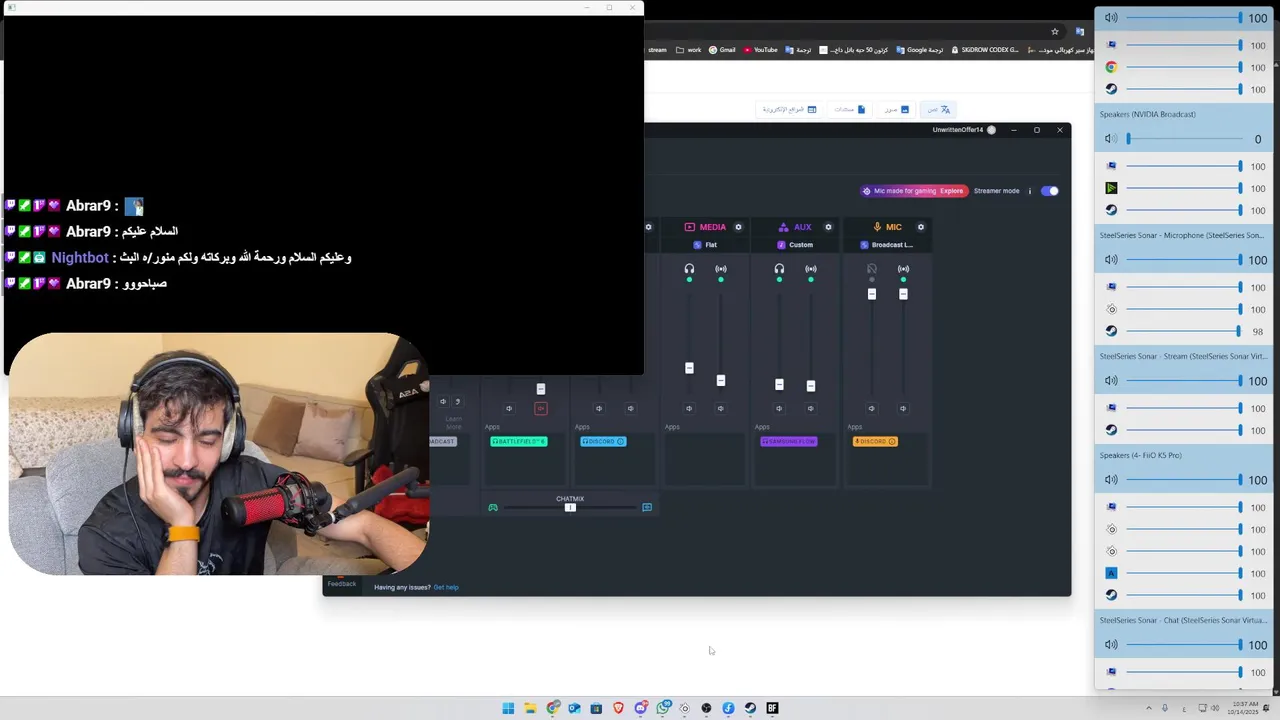The width and height of the screenshot is (1280, 720).
Task: Mute MEDIA headphones volume
Action: tap(689, 408)
